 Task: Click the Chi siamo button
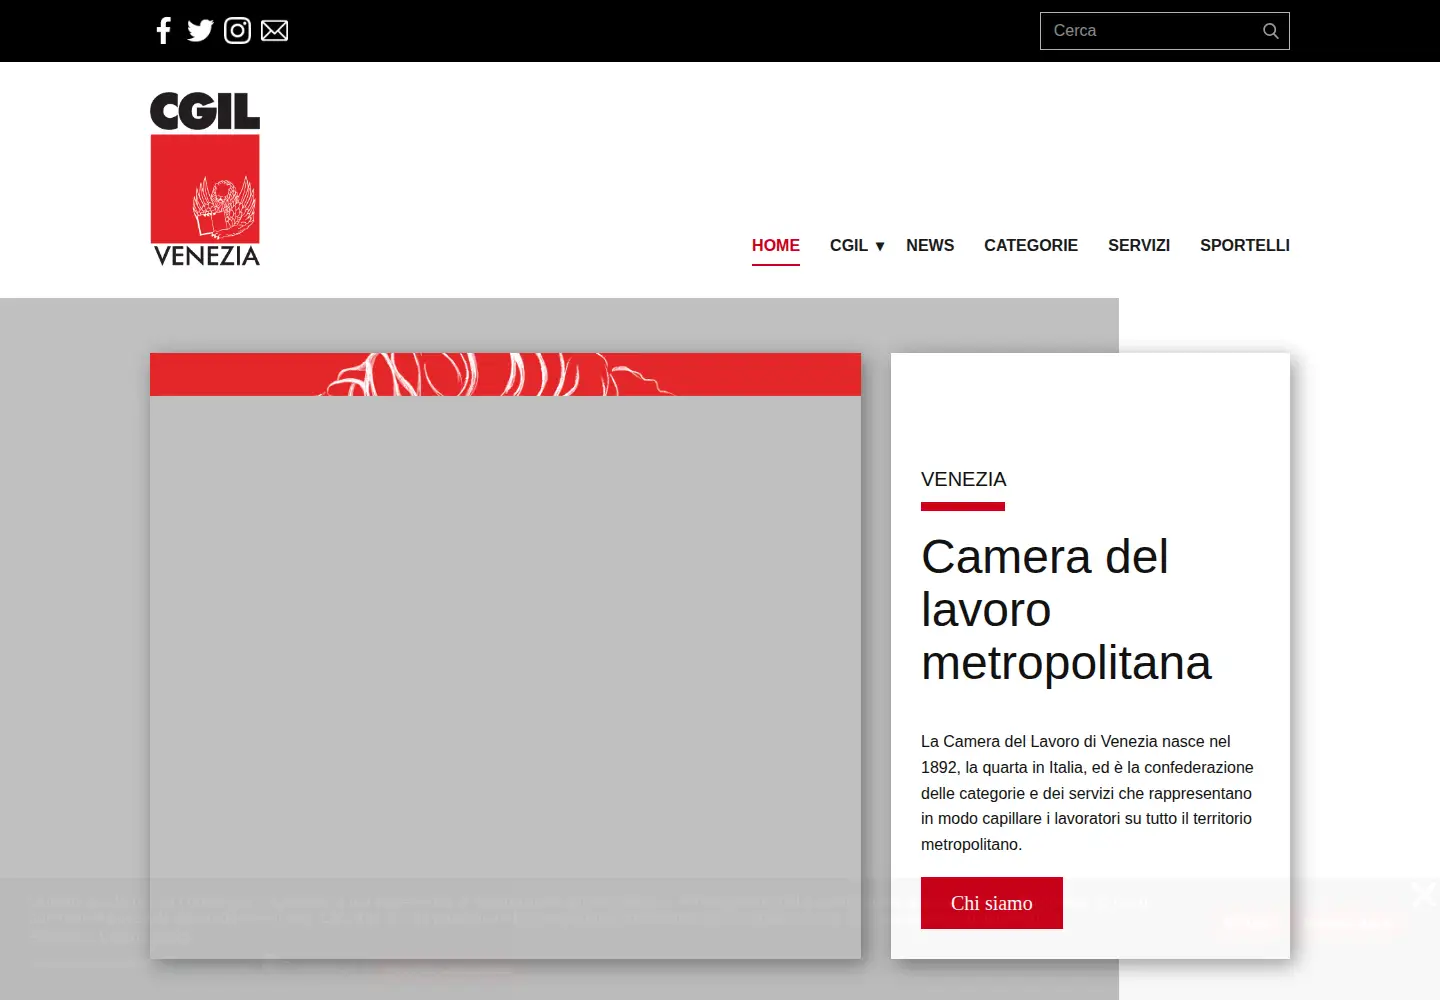point(992,903)
